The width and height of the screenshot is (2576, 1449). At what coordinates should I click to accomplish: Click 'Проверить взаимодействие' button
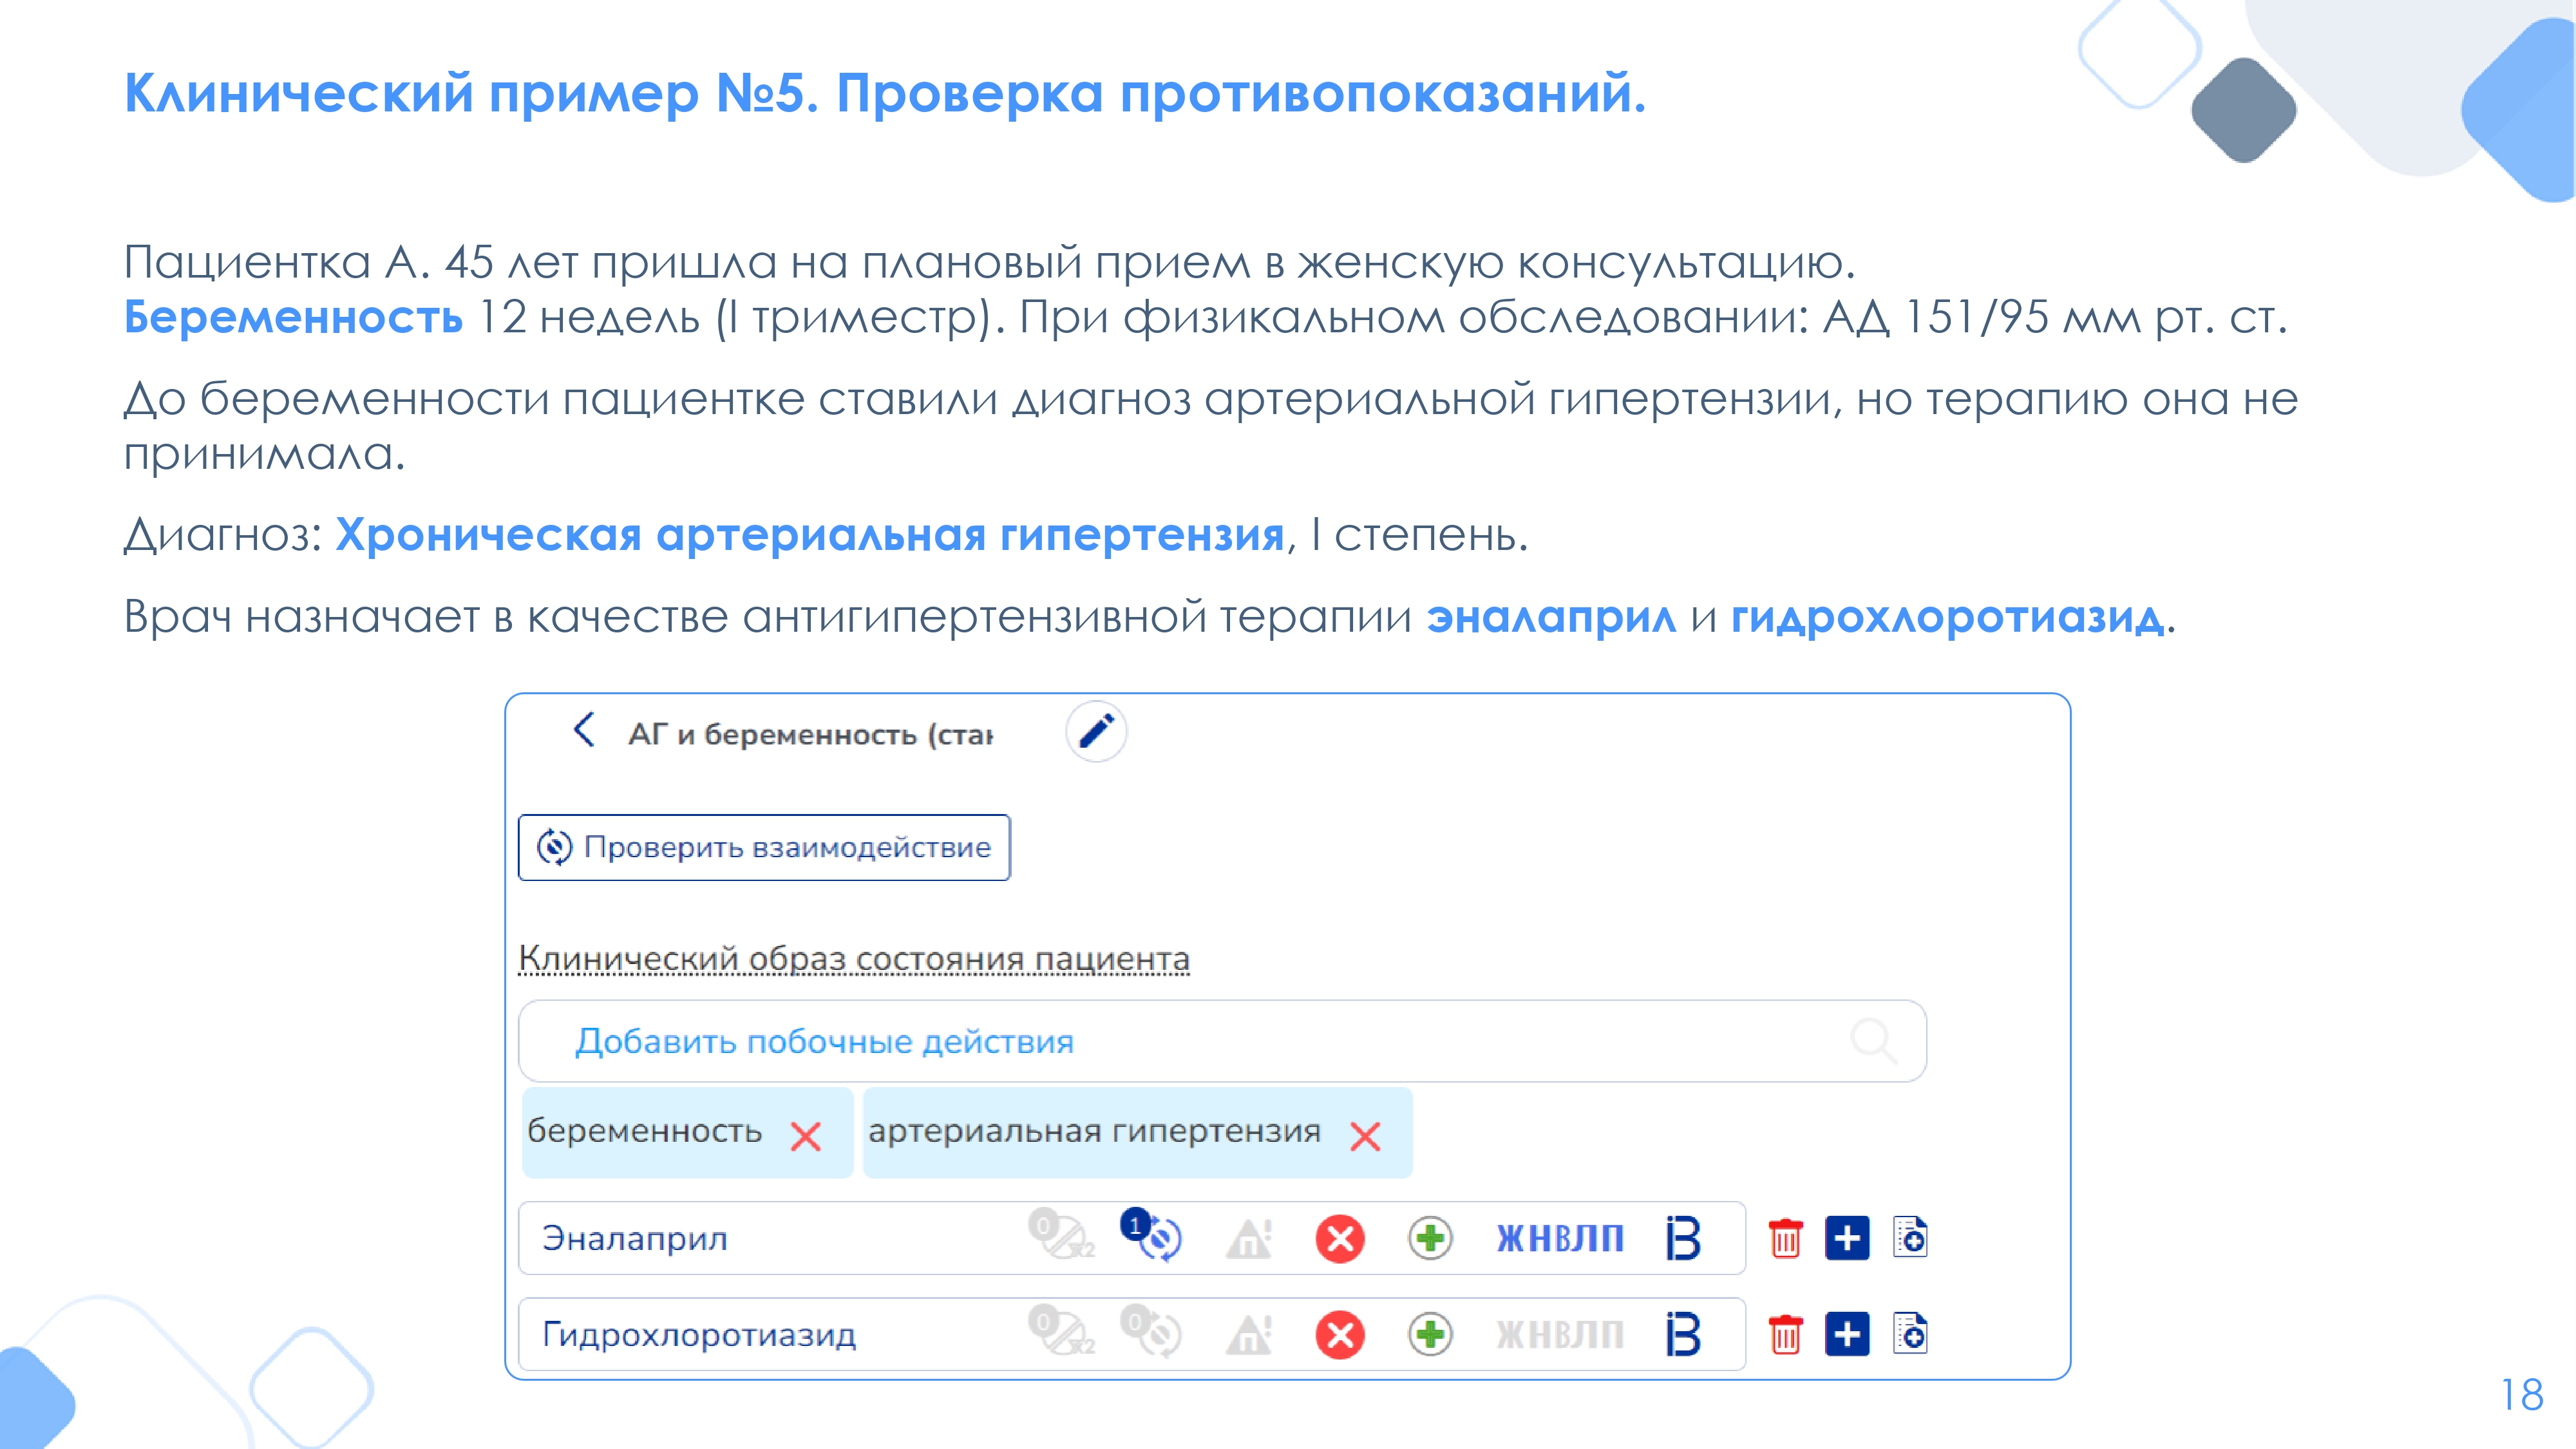764,847
